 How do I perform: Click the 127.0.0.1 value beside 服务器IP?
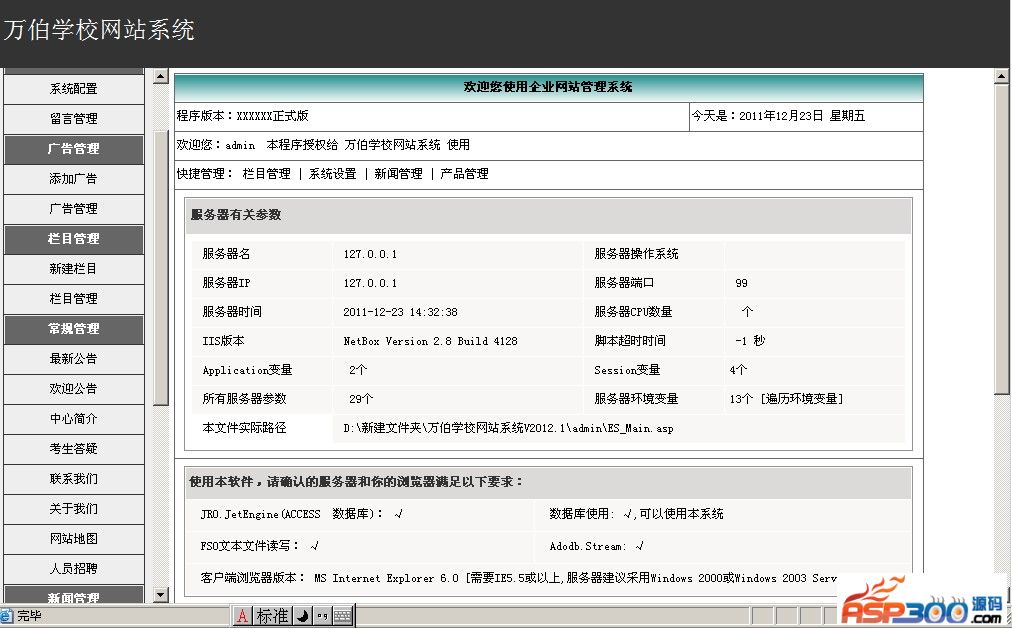coord(370,283)
